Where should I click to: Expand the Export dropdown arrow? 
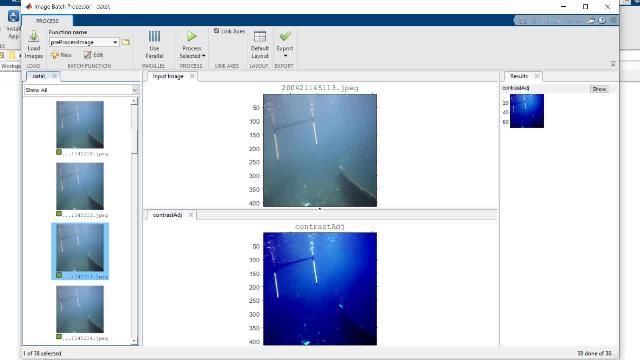(x=285, y=56)
